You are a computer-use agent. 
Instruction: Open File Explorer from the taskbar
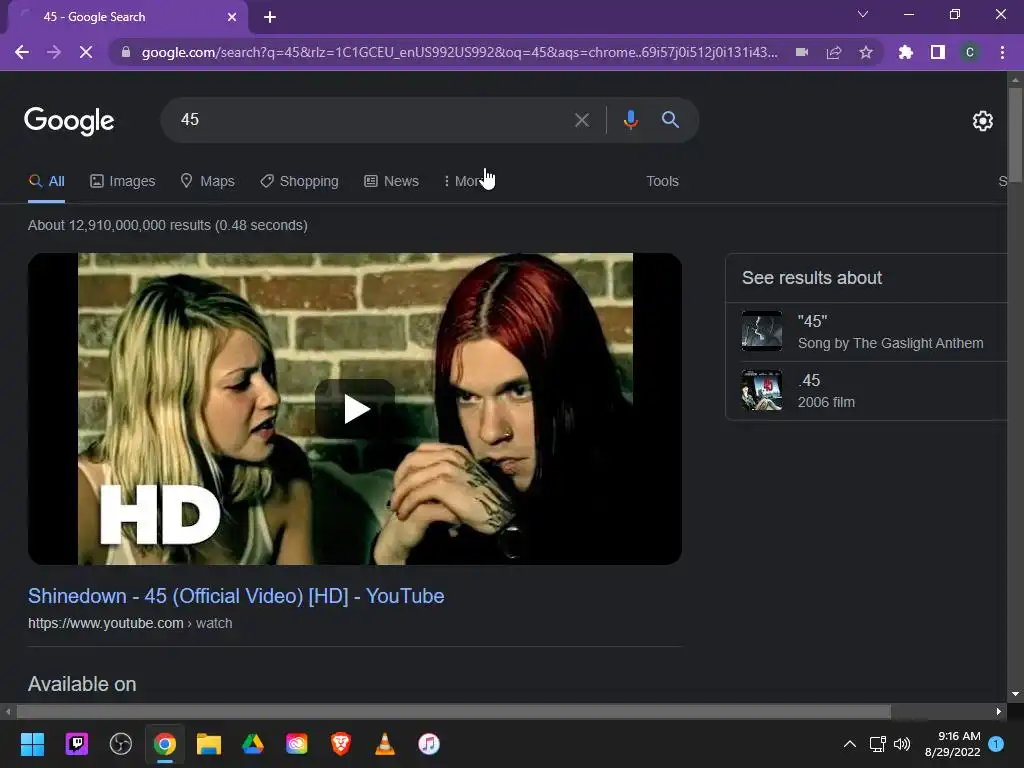coord(209,744)
